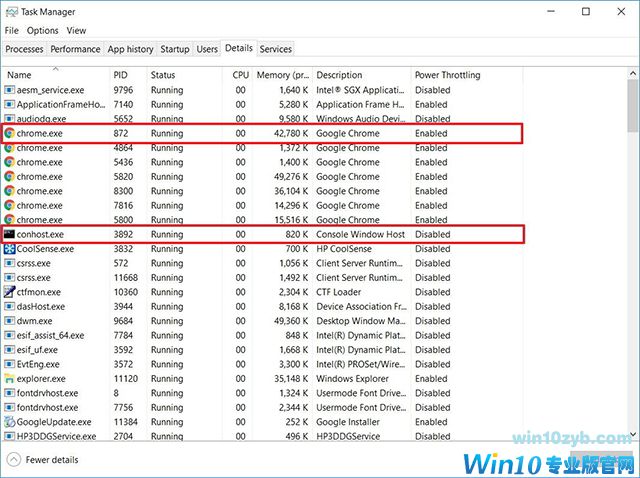This screenshot has width=640, height=478.
Task: Click memory value 35,148 K
Action: tap(291, 379)
